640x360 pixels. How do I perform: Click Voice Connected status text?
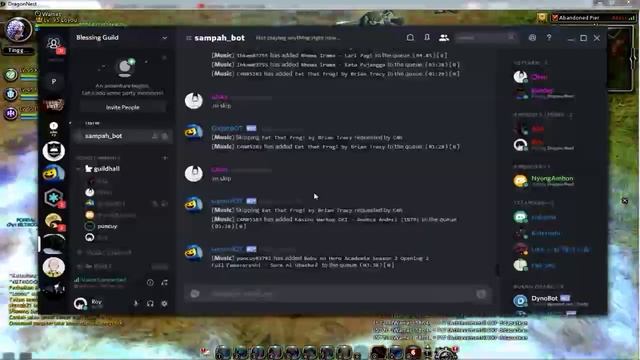[103, 280]
